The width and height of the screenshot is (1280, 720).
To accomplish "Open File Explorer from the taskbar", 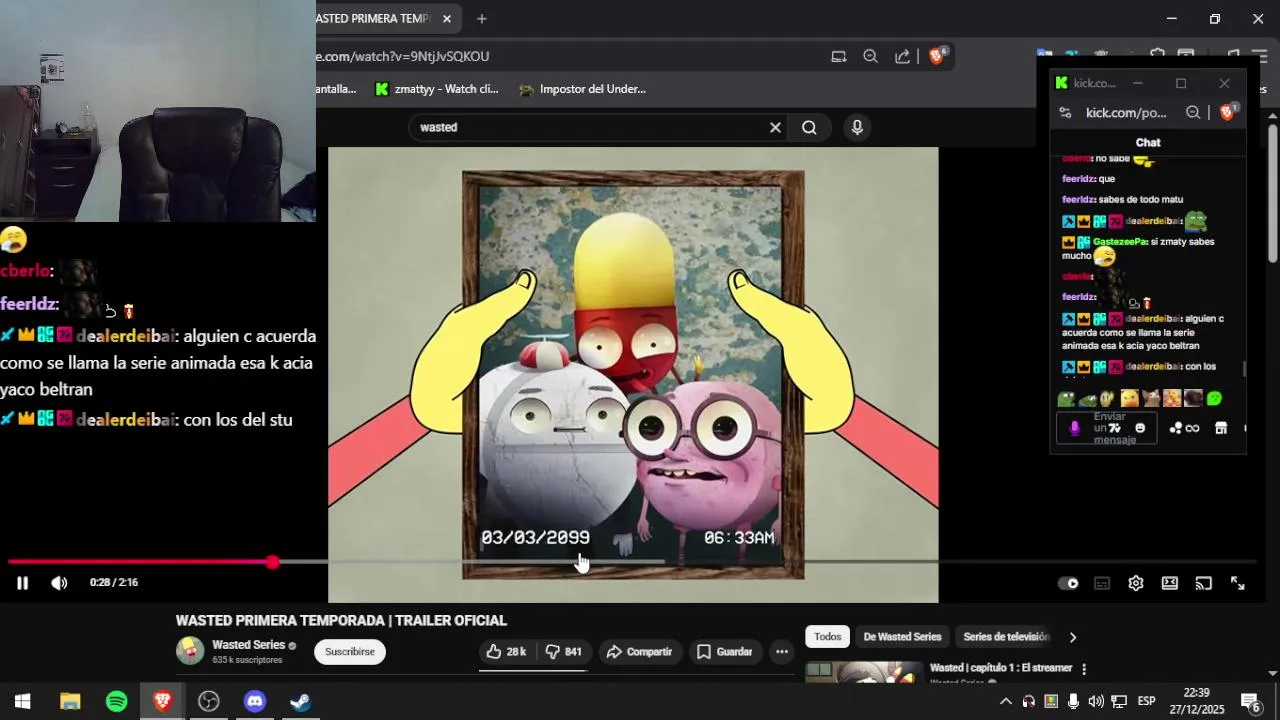I will pyautogui.click(x=70, y=701).
